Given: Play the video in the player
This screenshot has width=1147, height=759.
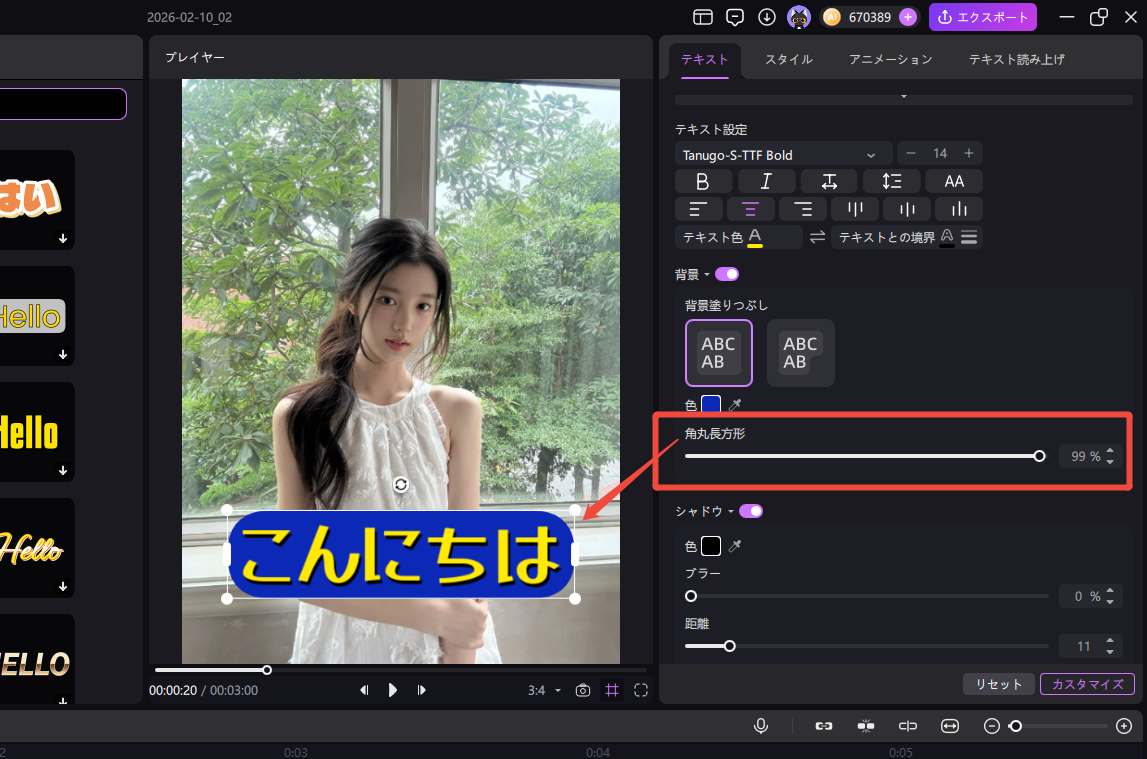Looking at the screenshot, I should pyautogui.click(x=393, y=690).
